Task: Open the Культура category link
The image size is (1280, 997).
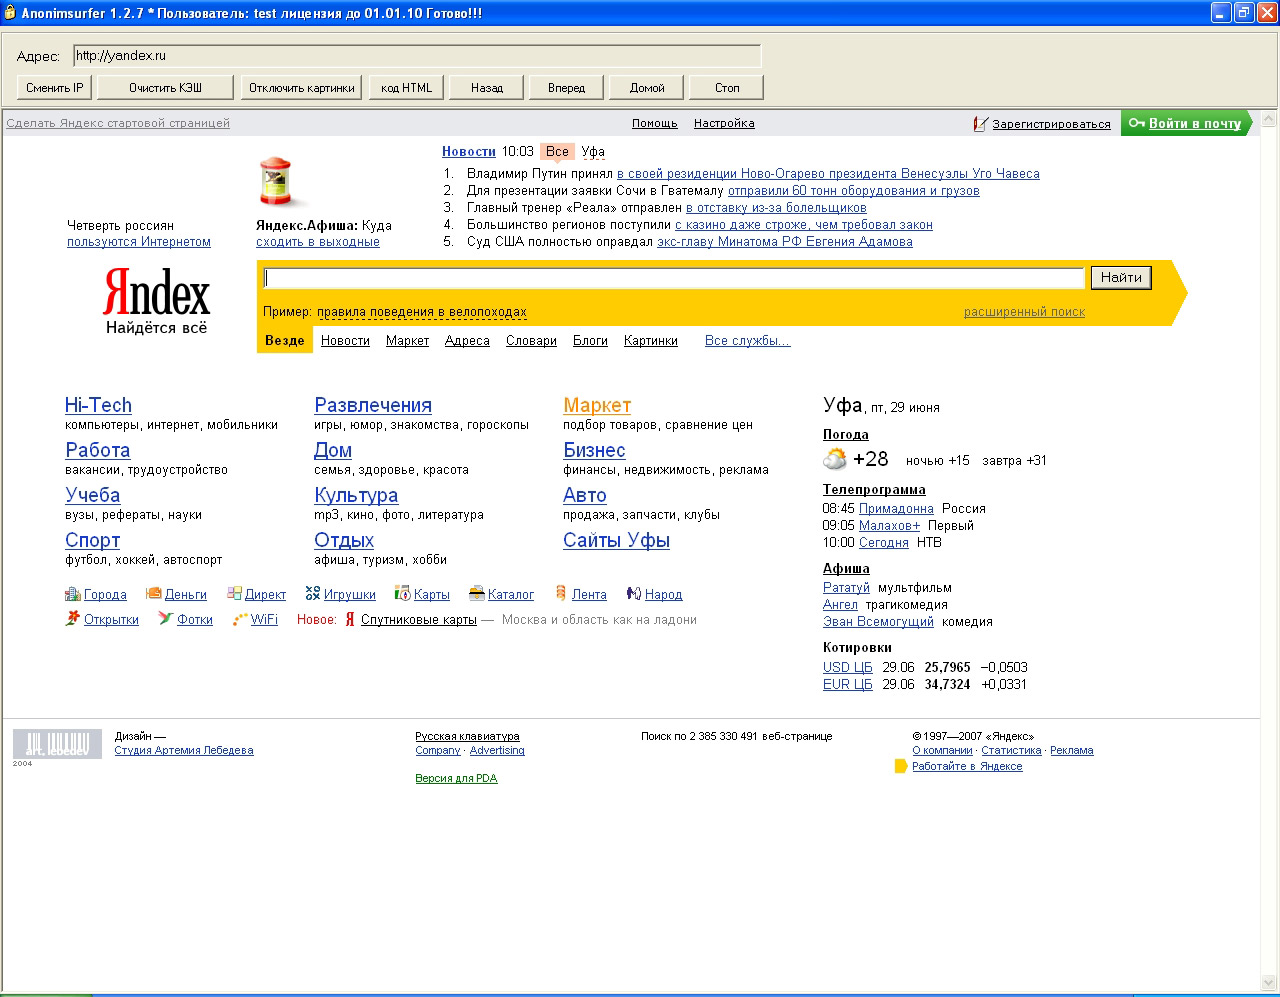Action: click(356, 495)
